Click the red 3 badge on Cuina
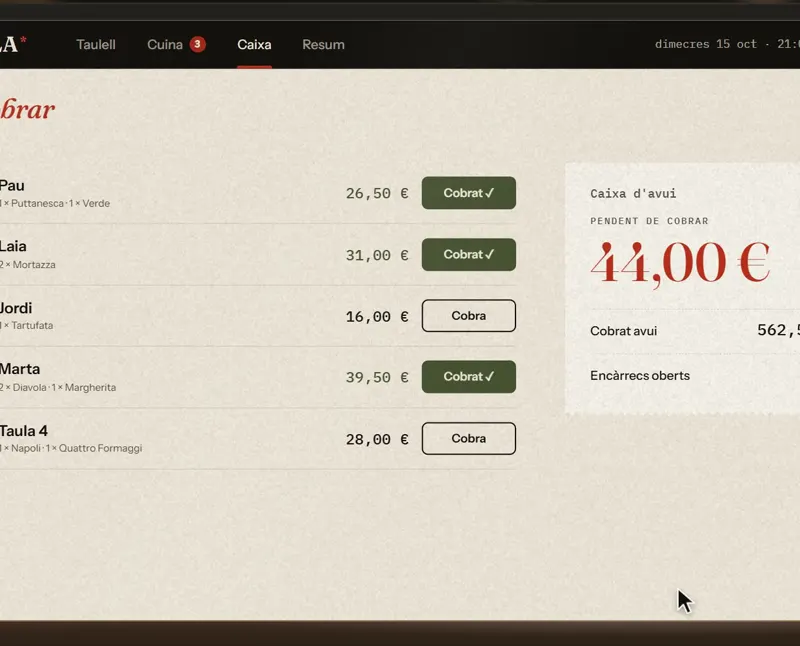 (x=197, y=44)
